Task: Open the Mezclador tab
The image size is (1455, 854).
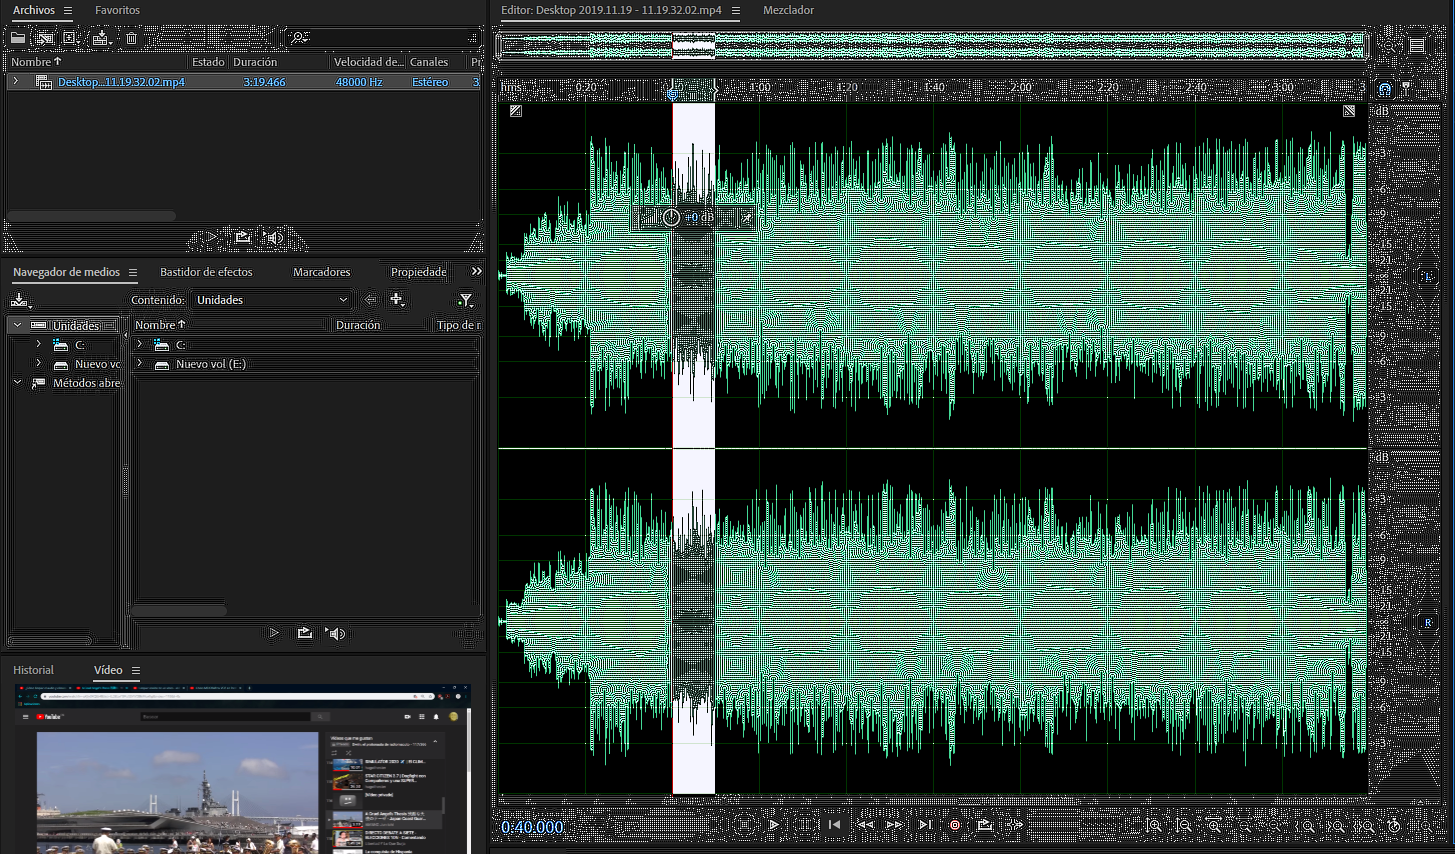Action: click(x=788, y=10)
